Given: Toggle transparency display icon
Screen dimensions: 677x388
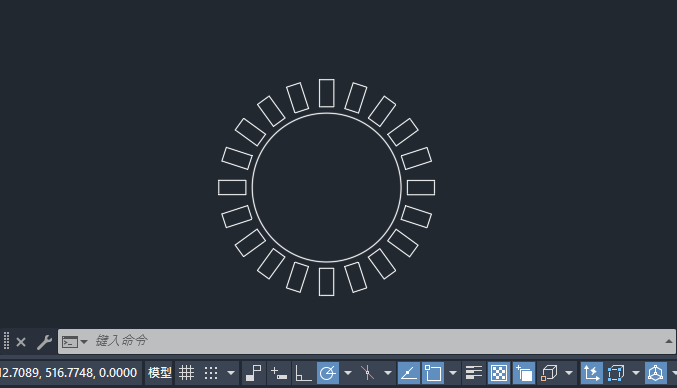Looking at the screenshot, I should click(x=499, y=373).
